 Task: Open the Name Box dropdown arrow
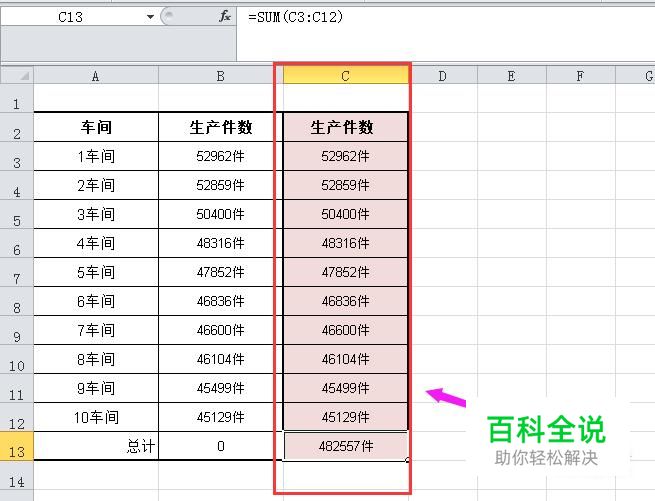[x=150, y=17]
